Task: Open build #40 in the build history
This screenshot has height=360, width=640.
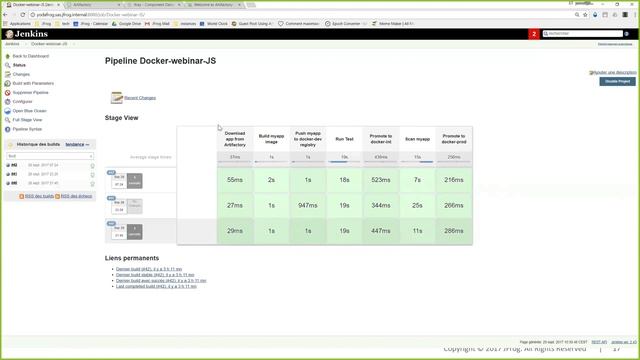Action: (14, 183)
